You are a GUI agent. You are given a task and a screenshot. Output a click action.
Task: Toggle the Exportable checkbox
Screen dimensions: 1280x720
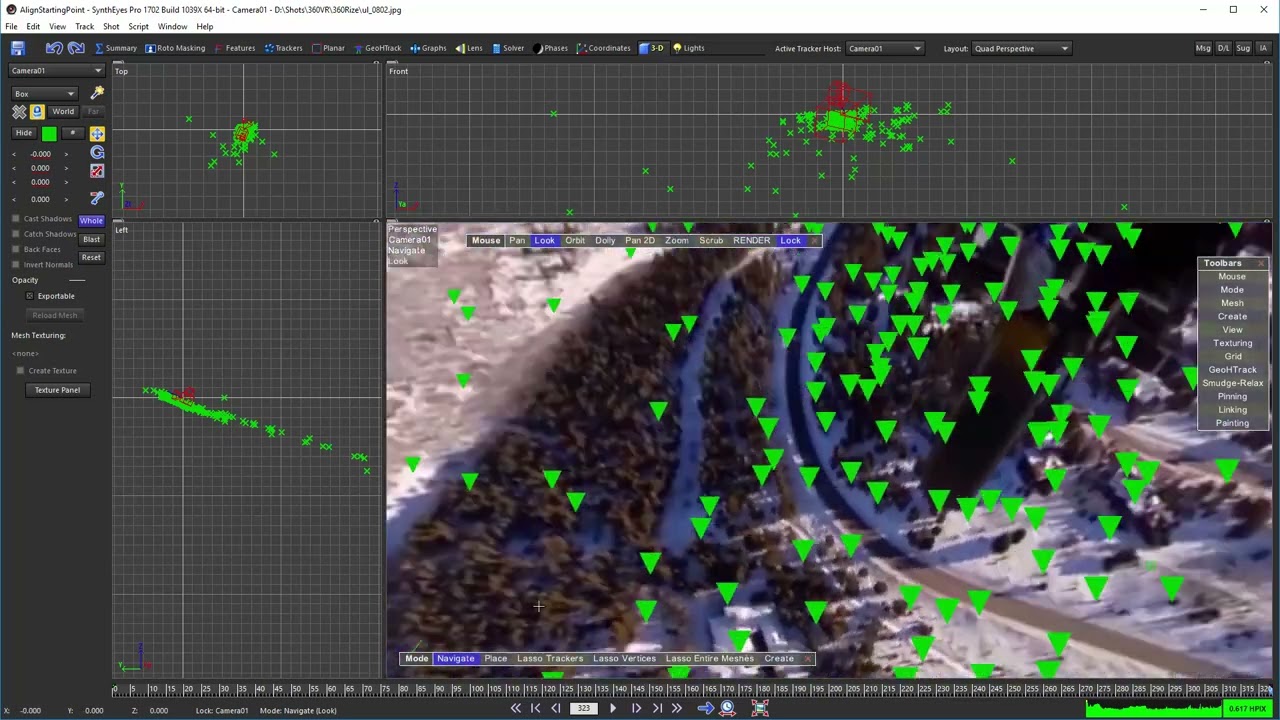click(30, 296)
